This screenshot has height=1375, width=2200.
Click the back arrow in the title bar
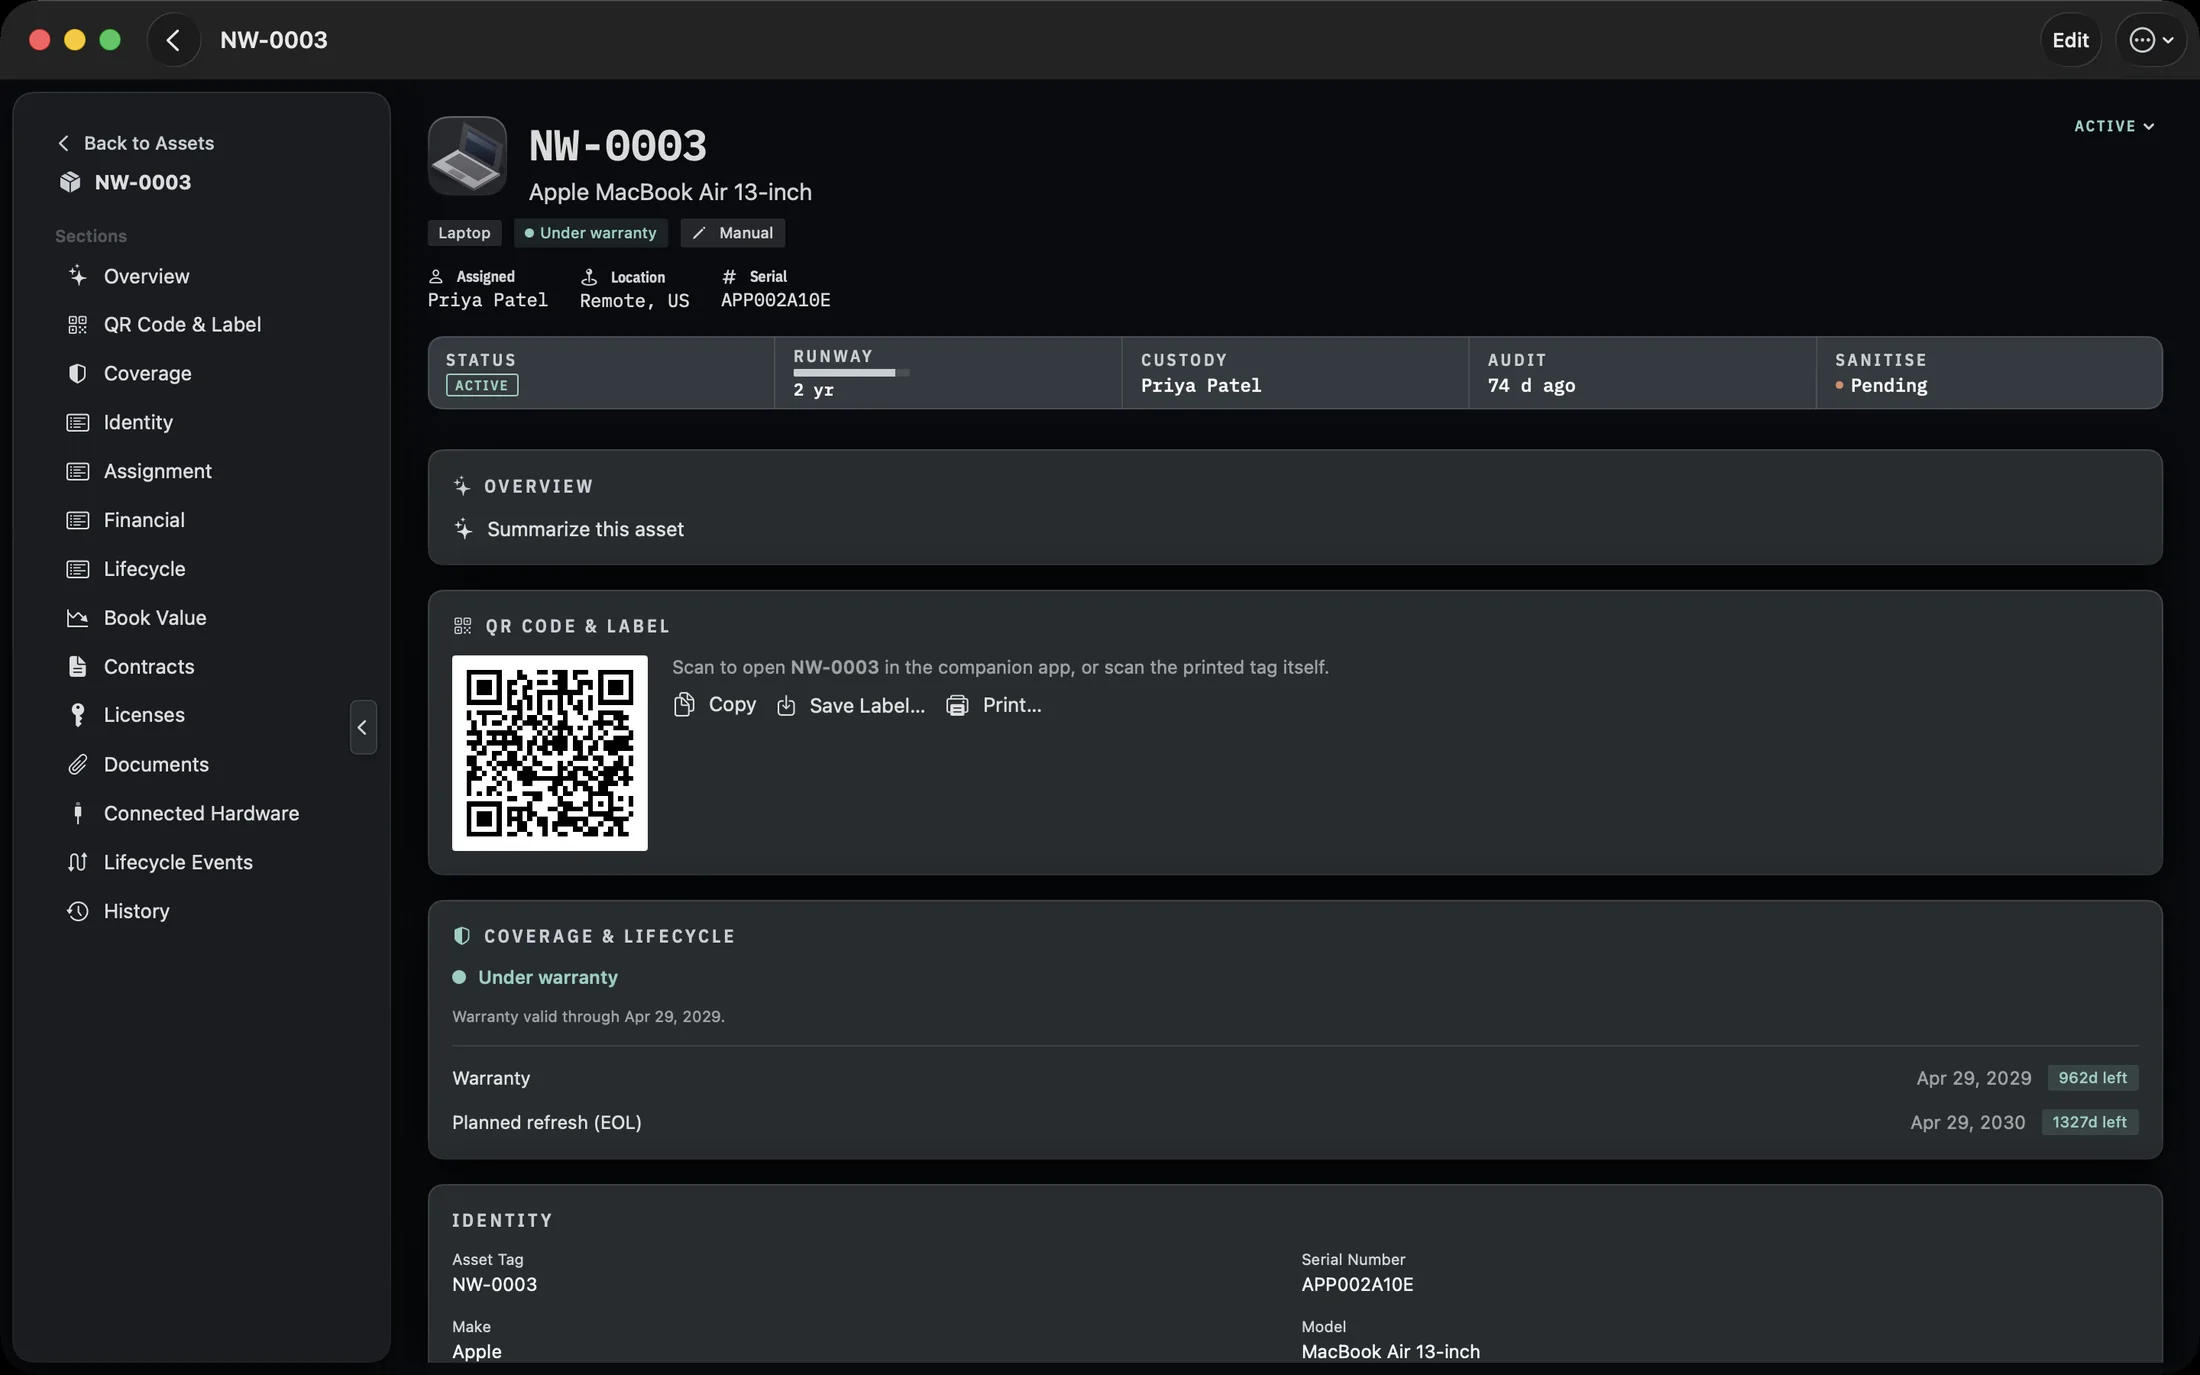tap(173, 40)
